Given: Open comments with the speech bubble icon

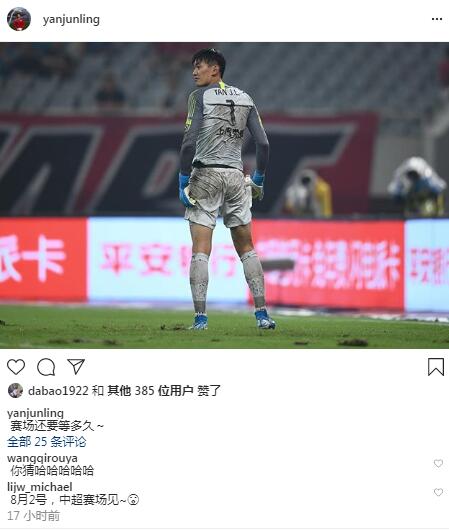Looking at the screenshot, I should pos(46,367).
